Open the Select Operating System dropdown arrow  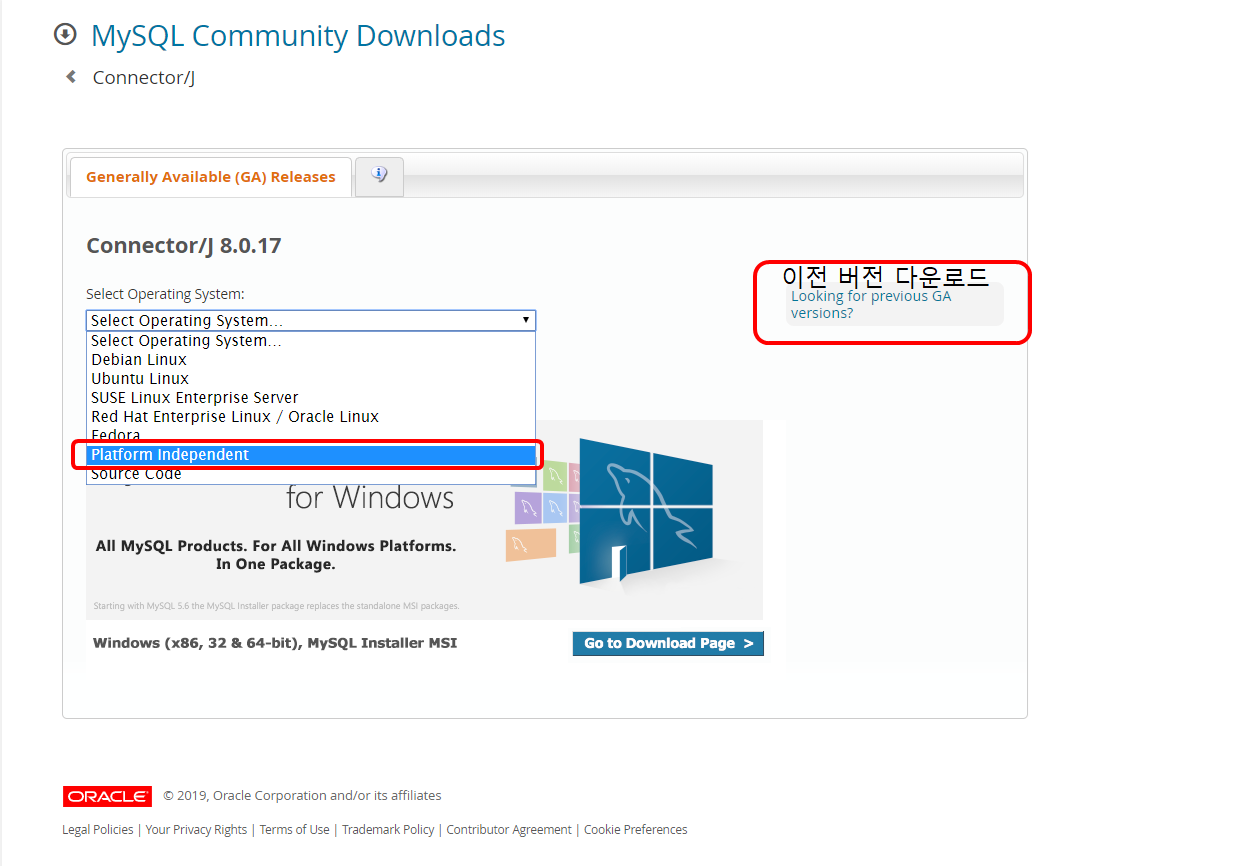[526, 320]
